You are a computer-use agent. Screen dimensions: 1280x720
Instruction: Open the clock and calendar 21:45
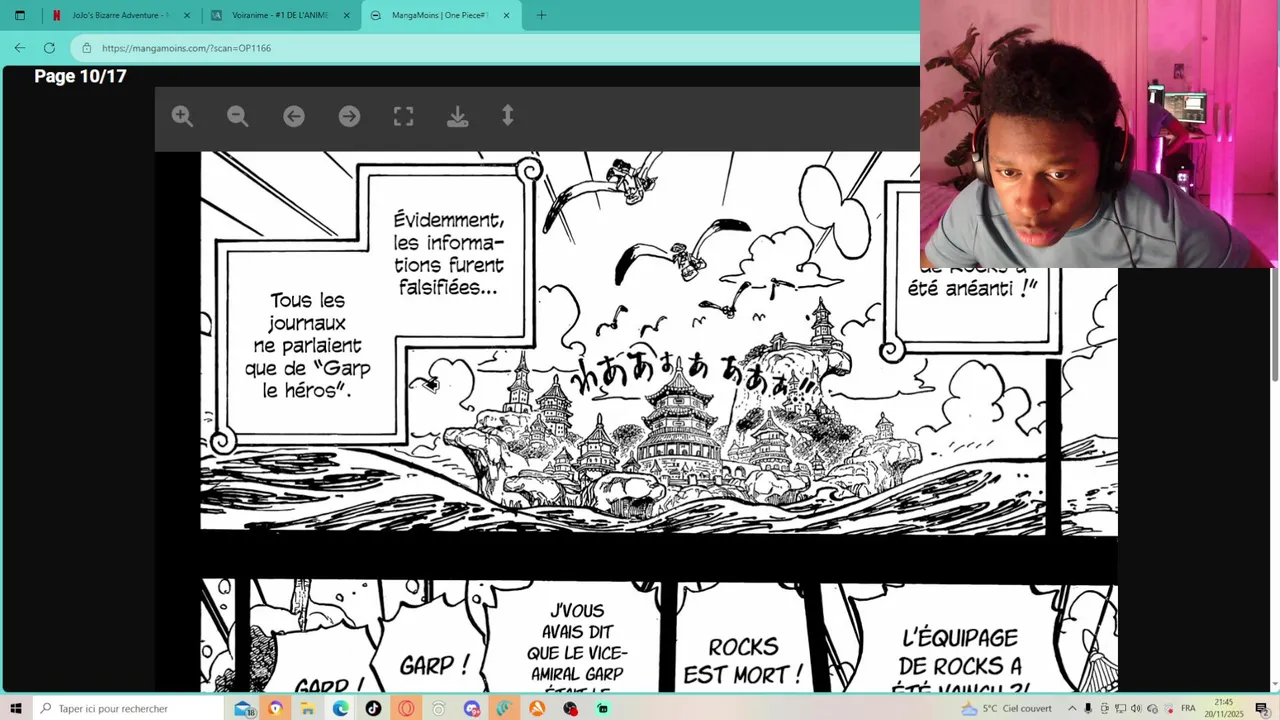click(x=1224, y=708)
